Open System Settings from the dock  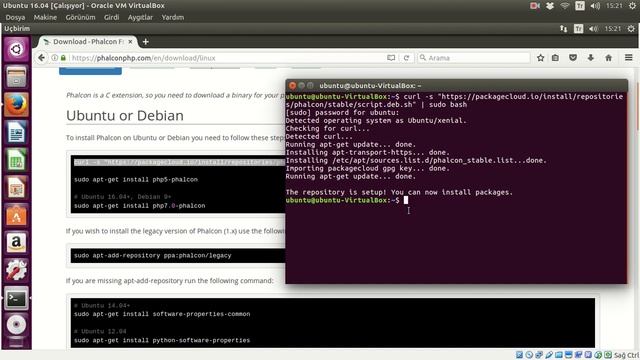[16, 270]
